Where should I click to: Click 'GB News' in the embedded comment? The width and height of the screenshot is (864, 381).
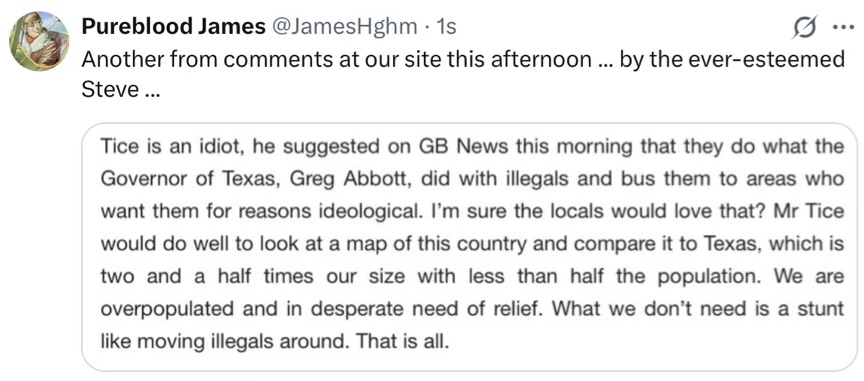[452, 147]
